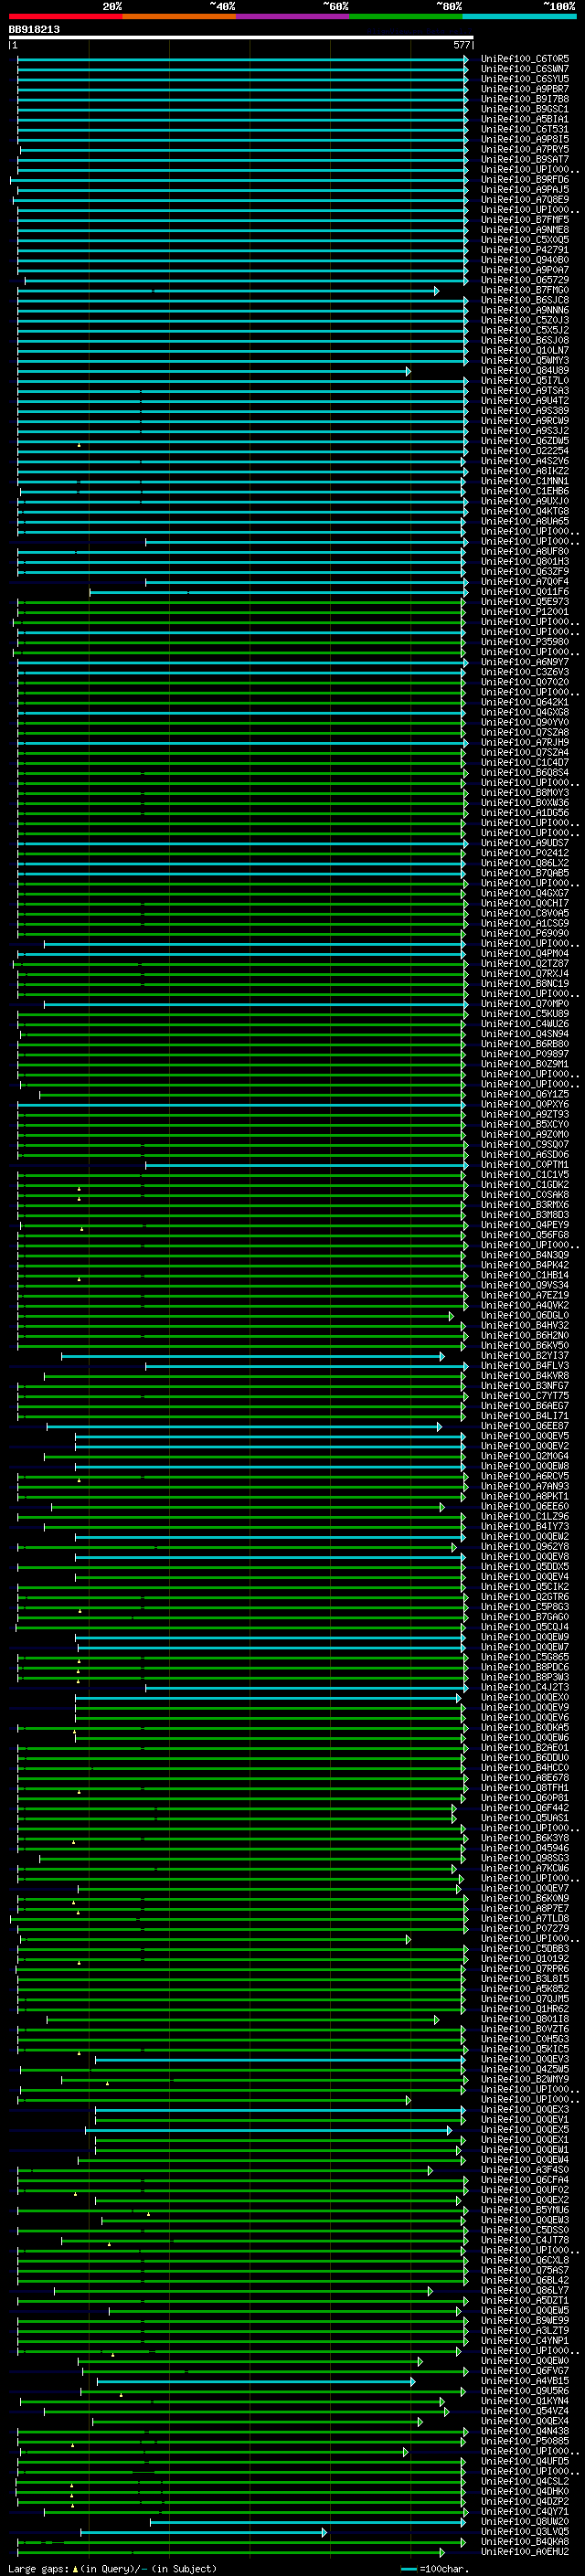Select hit label UniRef100_B6SJC8
Image resolution: width=585 pixels, height=2576 pixels.
(x=525, y=300)
